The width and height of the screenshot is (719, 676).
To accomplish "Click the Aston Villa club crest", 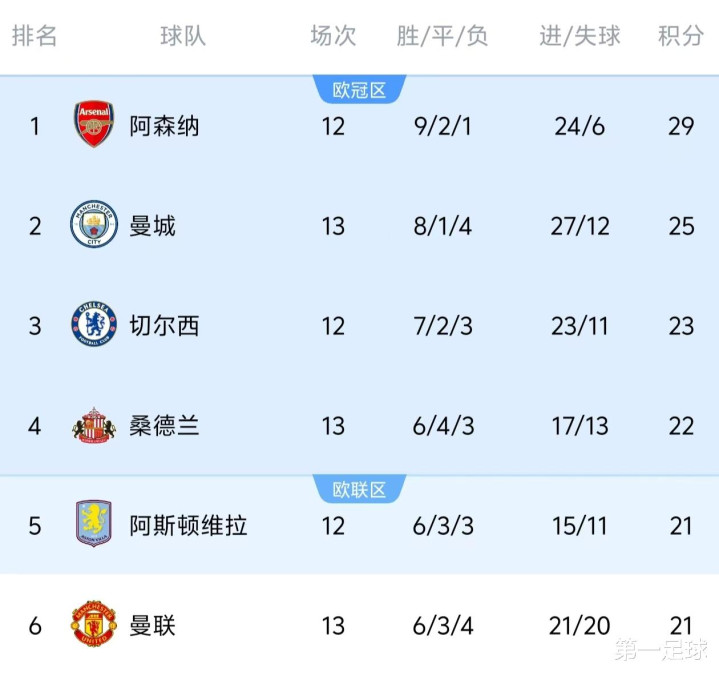I will tap(94, 525).
